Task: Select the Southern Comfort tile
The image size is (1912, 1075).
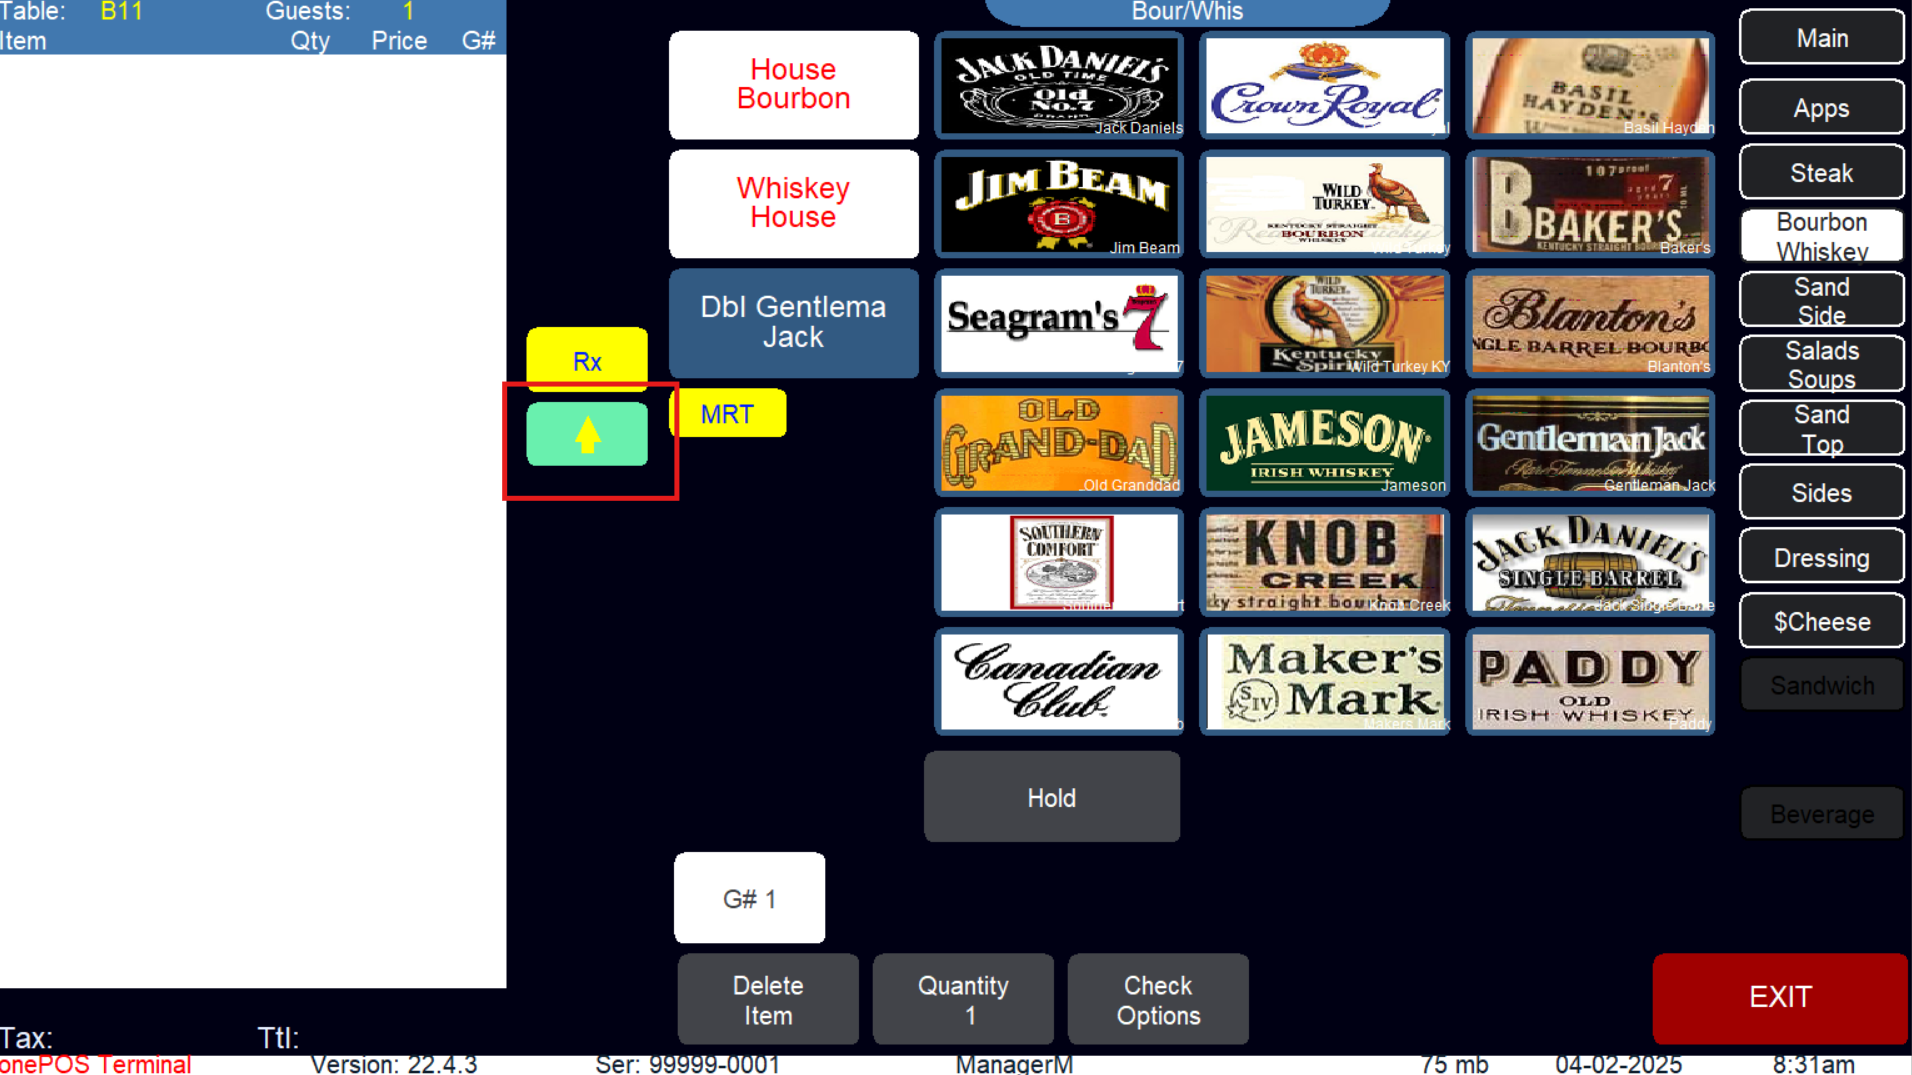Action: click(1059, 562)
